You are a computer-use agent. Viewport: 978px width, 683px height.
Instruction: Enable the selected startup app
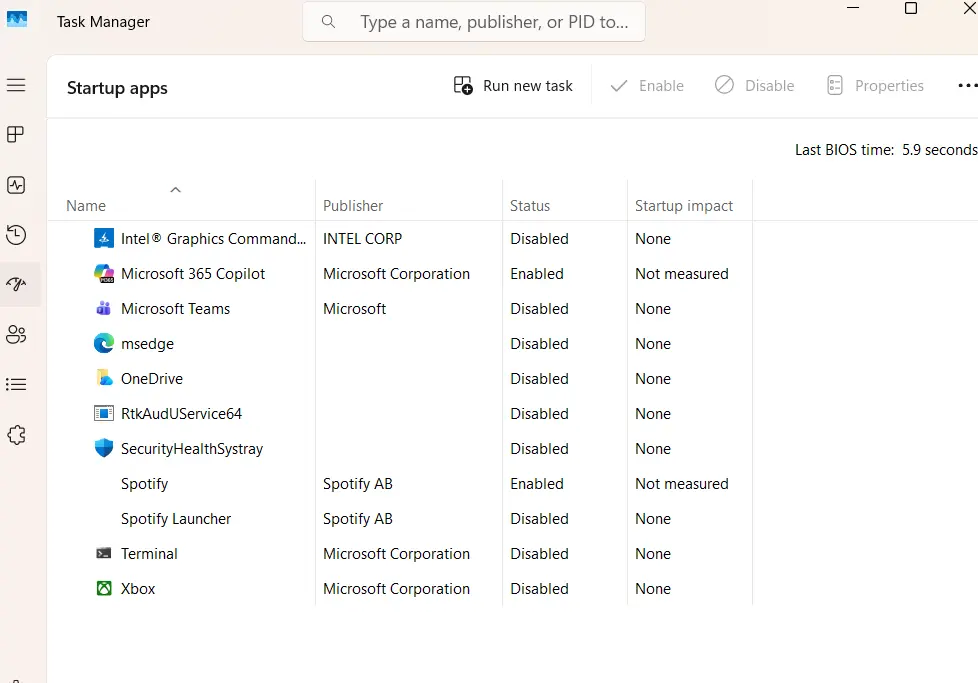tap(646, 85)
